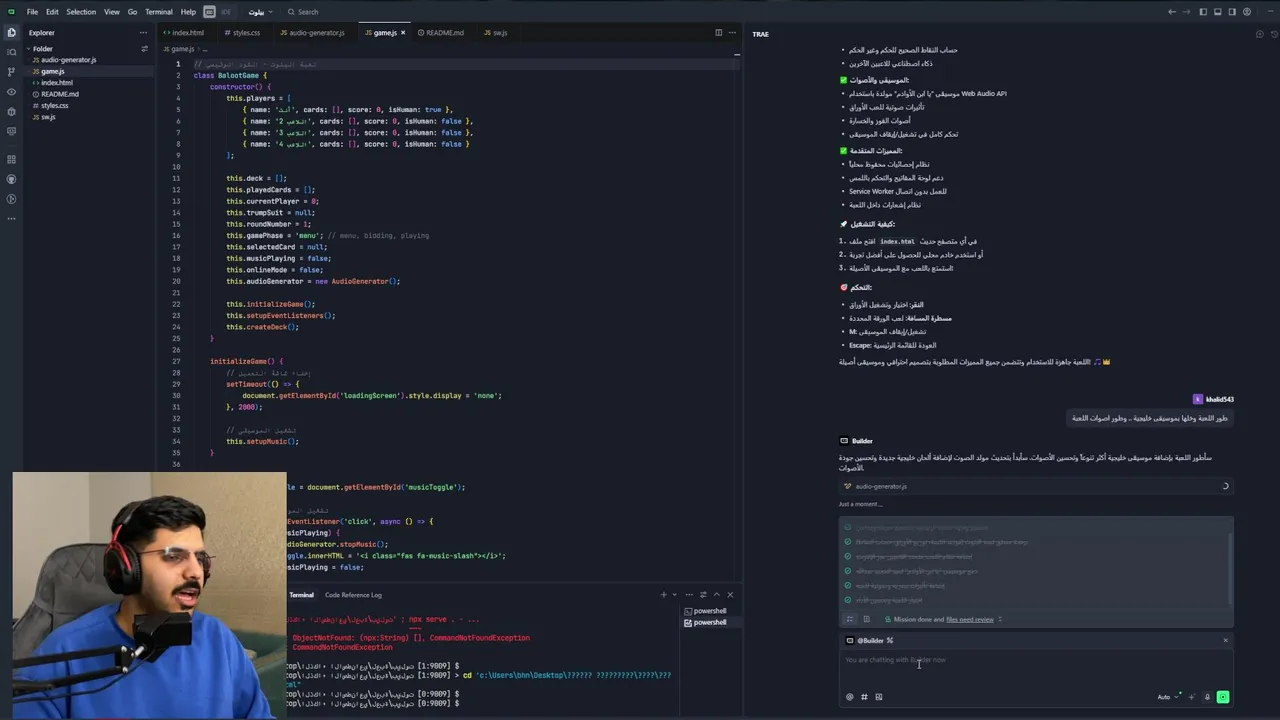Viewport: 1280px width, 720px height.
Task: Switch to the styles.css editor tab
Action: pyautogui.click(x=245, y=33)
